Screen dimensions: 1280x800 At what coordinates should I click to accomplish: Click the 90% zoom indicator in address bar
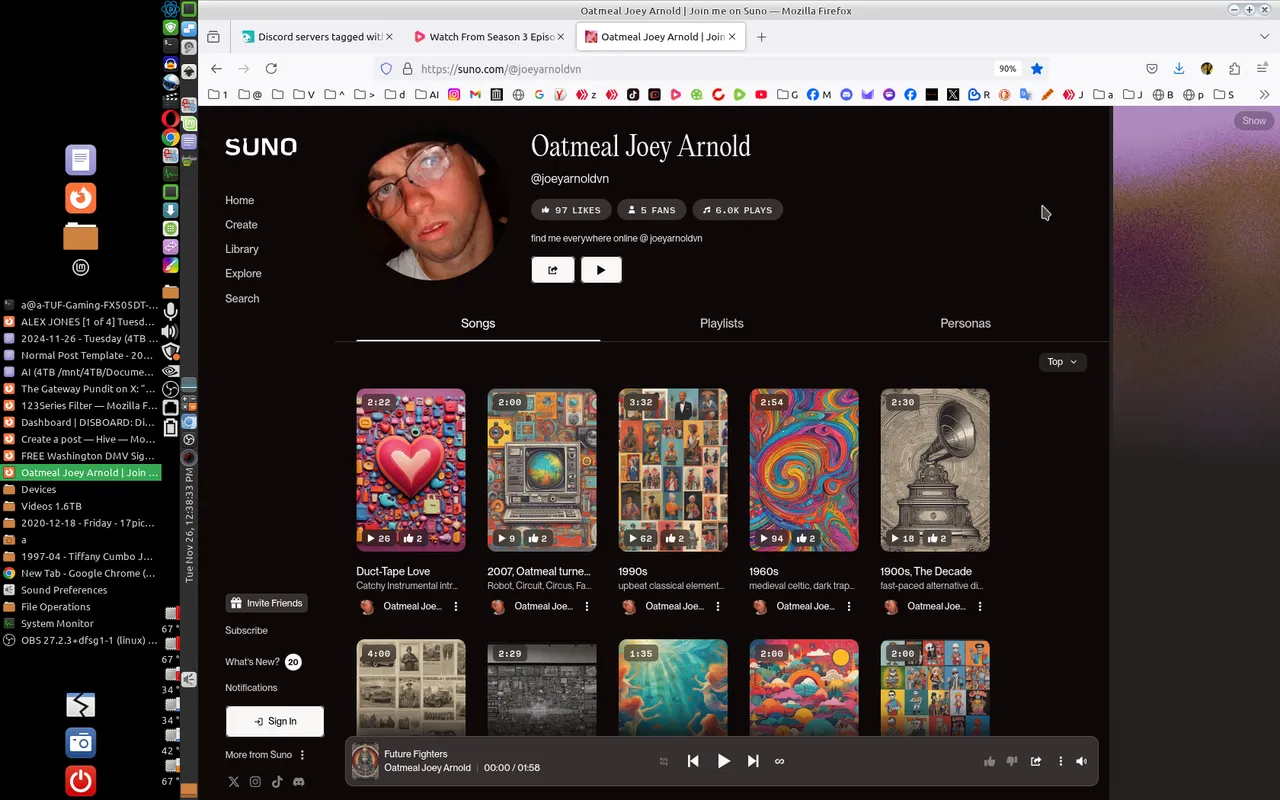[x=1007, y=69]
